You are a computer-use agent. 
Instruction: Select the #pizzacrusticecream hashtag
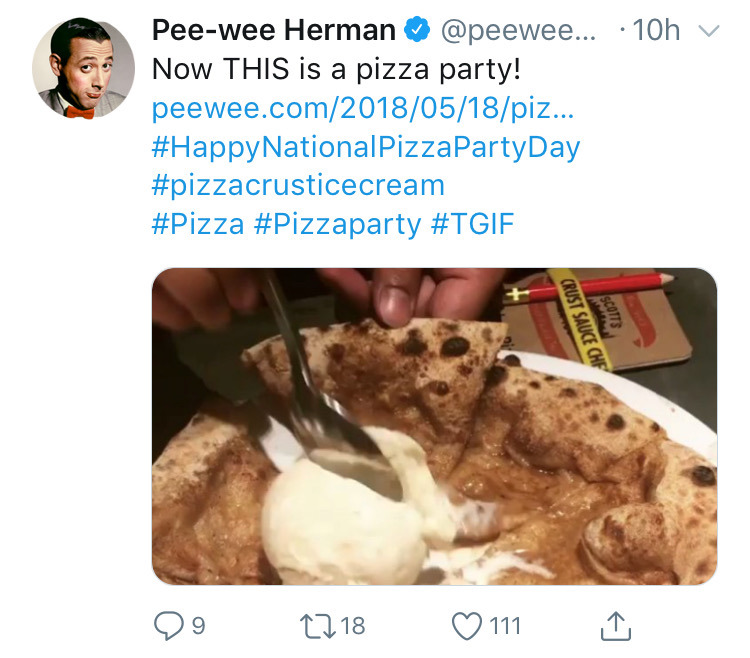[298, 185]
